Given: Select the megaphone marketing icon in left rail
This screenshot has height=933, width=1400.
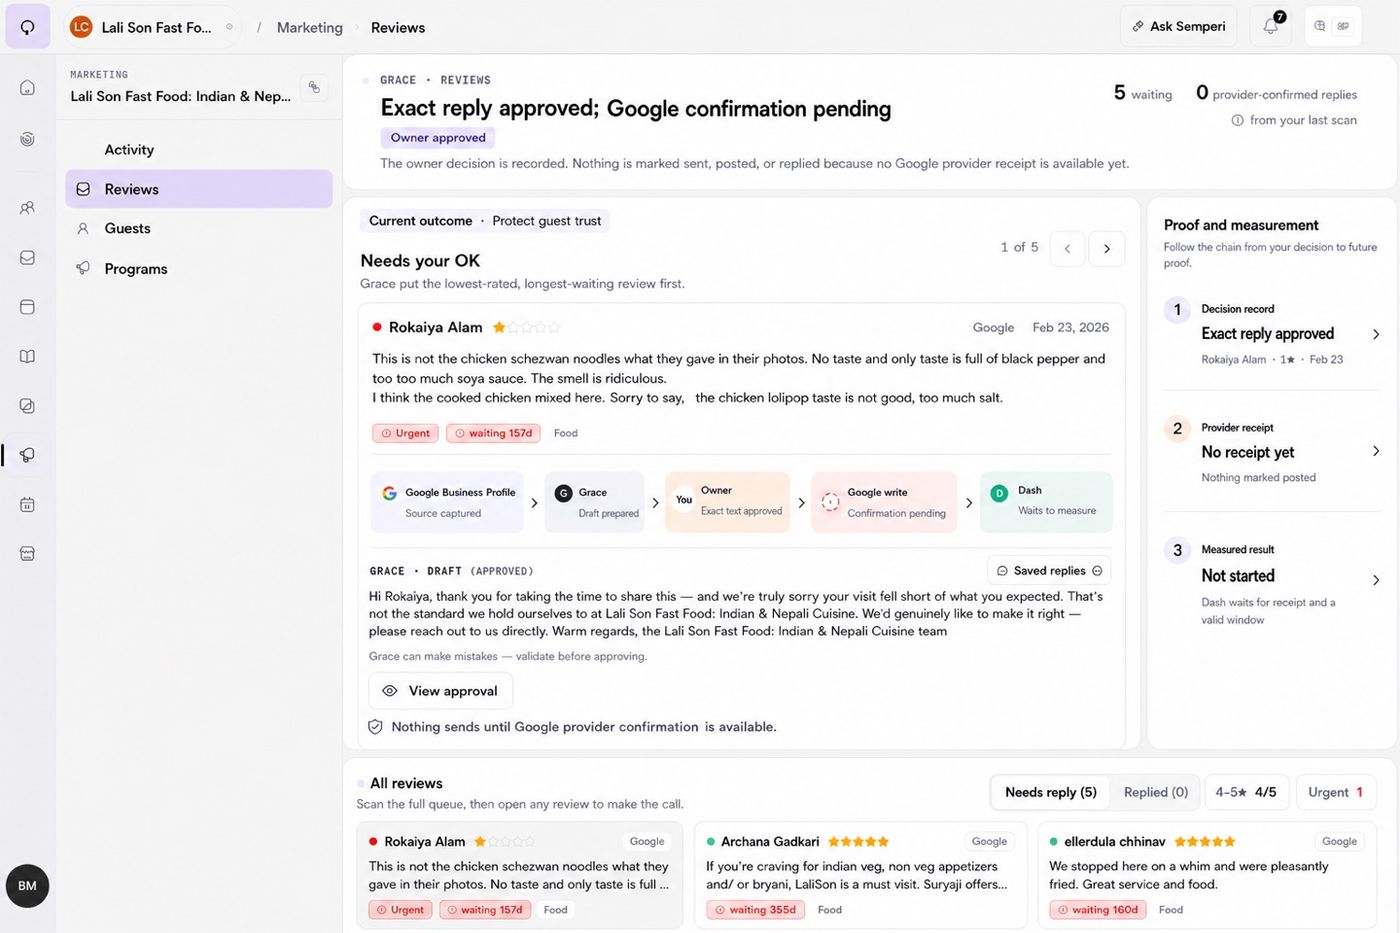Looking at the screenshot, I should 27,455.
